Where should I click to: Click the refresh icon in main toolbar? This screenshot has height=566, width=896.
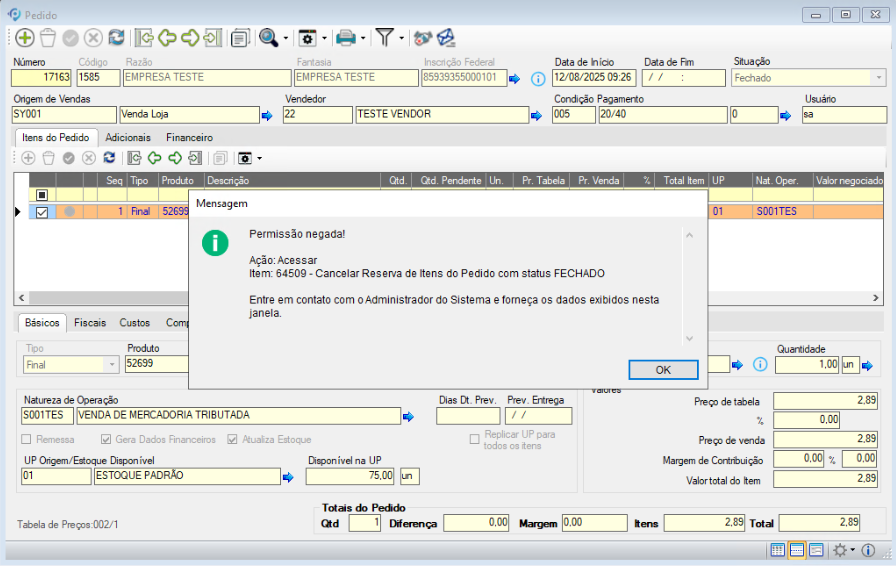116,38
